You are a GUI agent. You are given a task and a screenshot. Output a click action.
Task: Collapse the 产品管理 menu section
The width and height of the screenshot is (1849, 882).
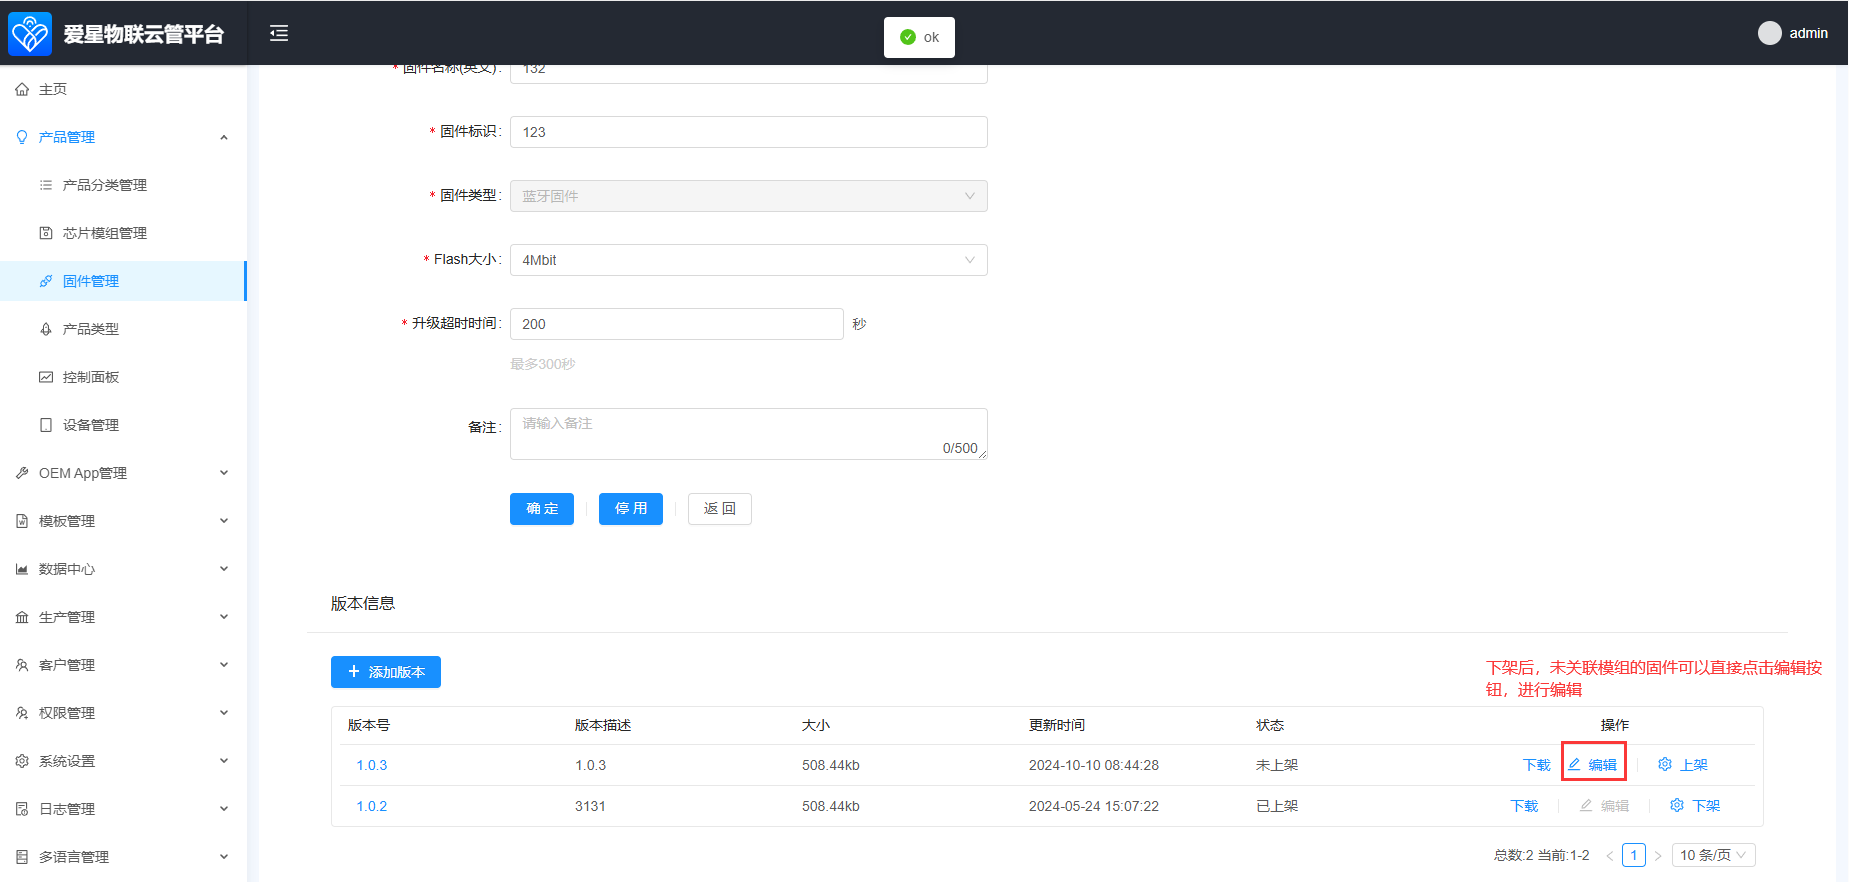[x=123, y=137]
